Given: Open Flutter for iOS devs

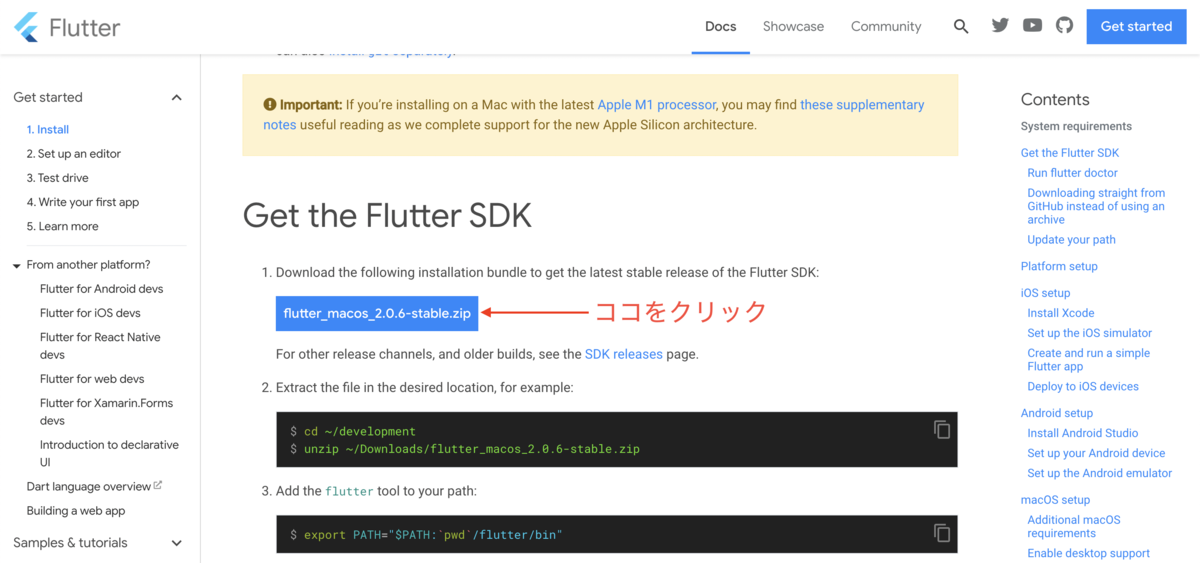Looking at the screenshot, I should click(x=90, y=313).
